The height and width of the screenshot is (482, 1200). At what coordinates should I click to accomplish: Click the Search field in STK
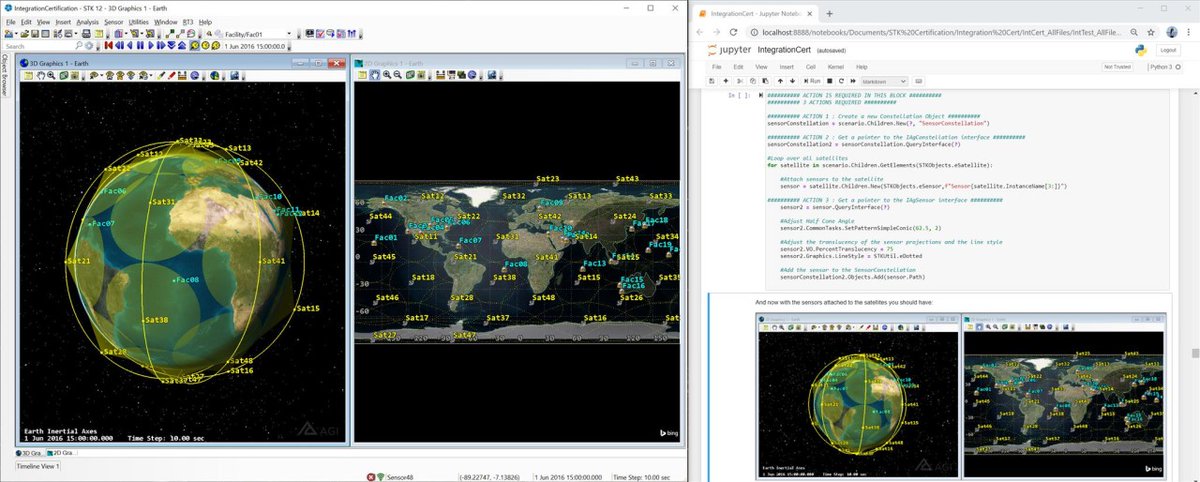click(38, 46)
